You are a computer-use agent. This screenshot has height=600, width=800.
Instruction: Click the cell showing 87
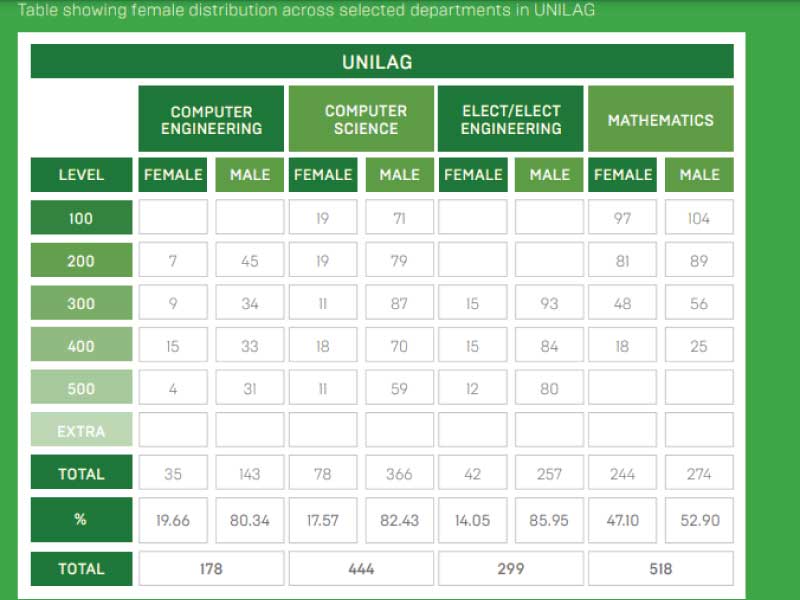click(x=399, y=303)
